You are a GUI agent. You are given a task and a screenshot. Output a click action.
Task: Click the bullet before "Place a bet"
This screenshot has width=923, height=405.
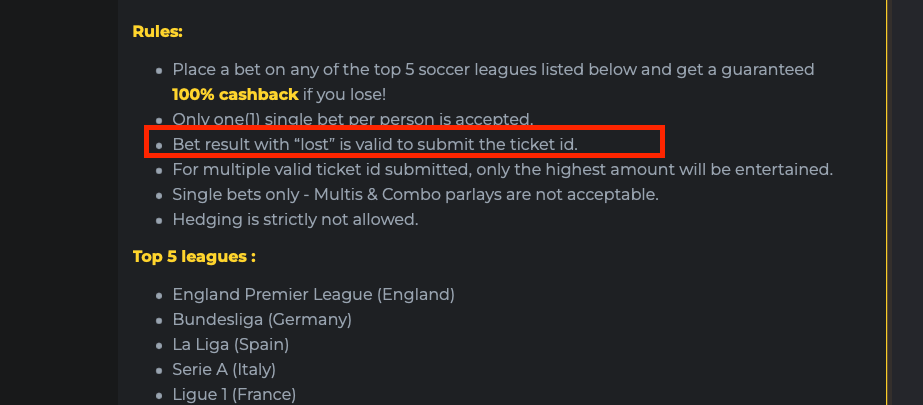[158, 71]
